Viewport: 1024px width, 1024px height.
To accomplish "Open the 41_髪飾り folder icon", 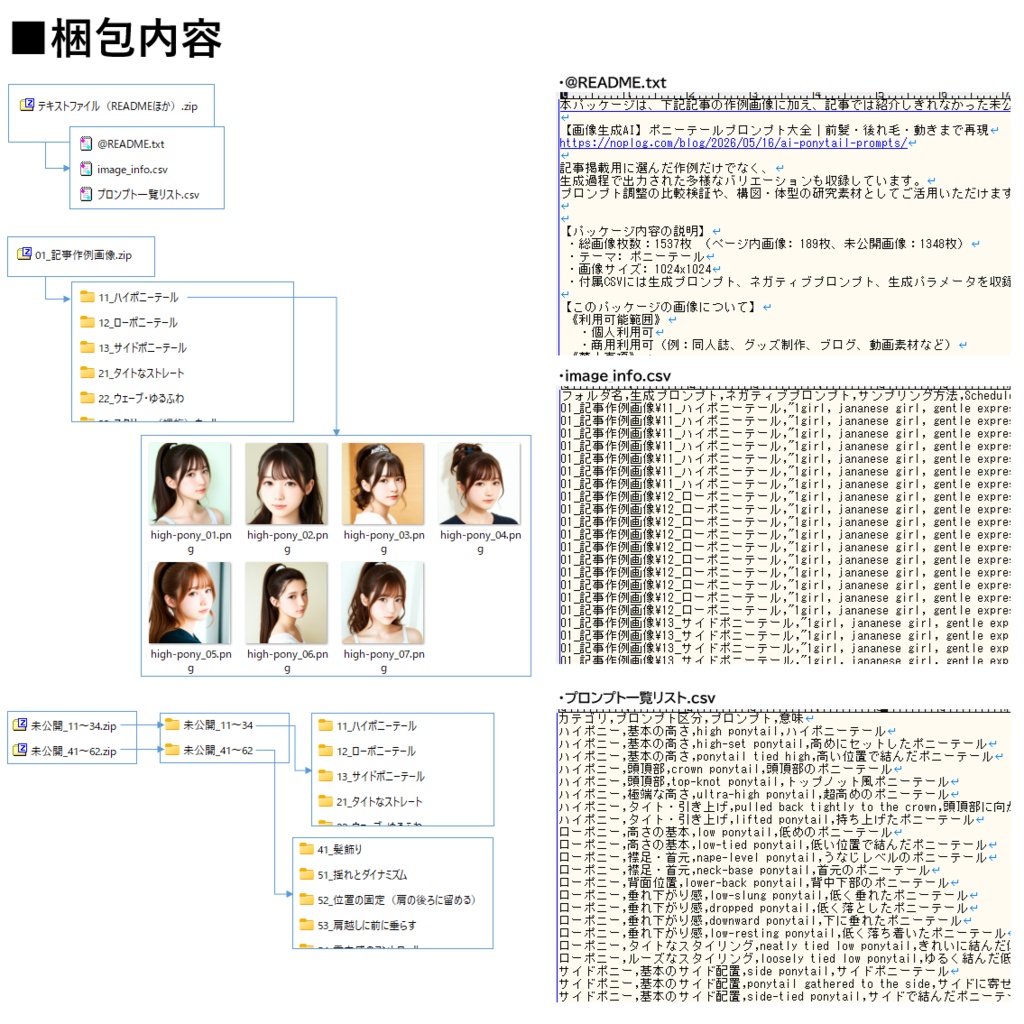I will point(306,848).
